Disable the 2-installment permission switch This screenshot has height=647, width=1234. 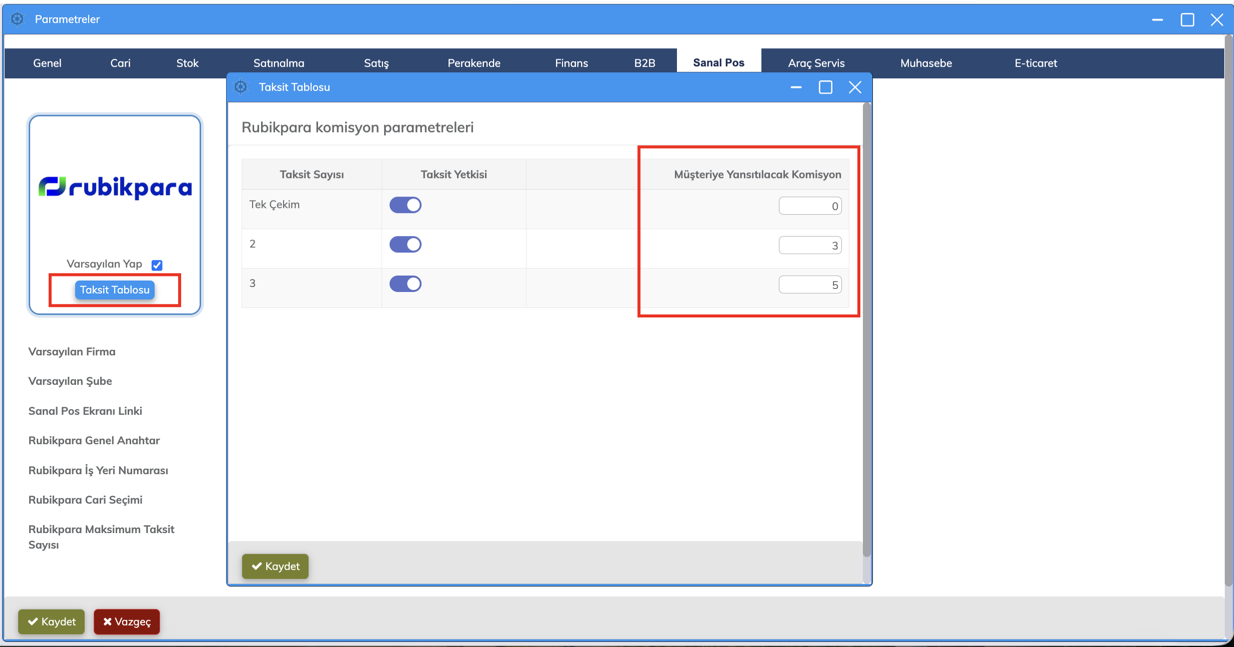[405, 245]
